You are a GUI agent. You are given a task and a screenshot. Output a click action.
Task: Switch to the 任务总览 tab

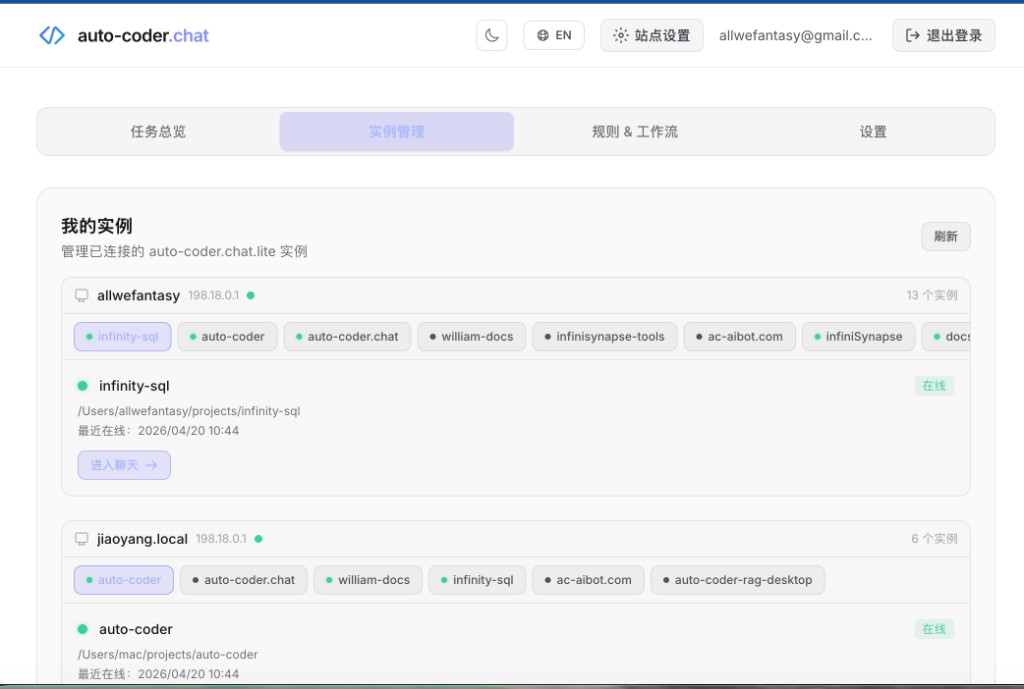(158, 132)
